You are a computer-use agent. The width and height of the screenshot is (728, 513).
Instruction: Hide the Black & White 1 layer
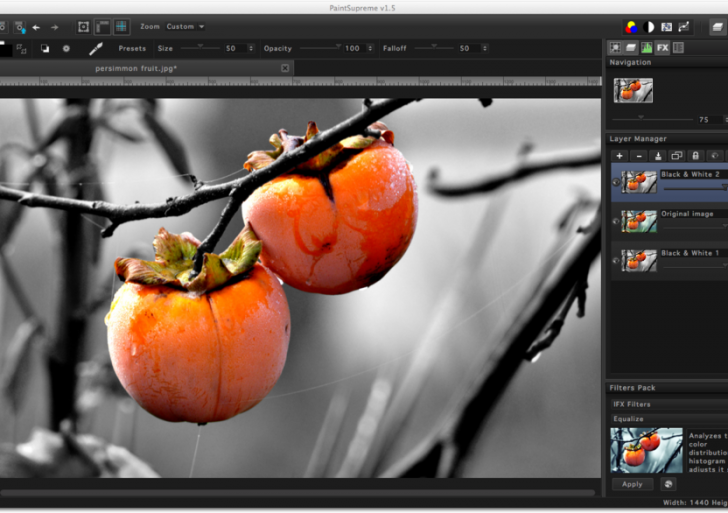(615, 261)
